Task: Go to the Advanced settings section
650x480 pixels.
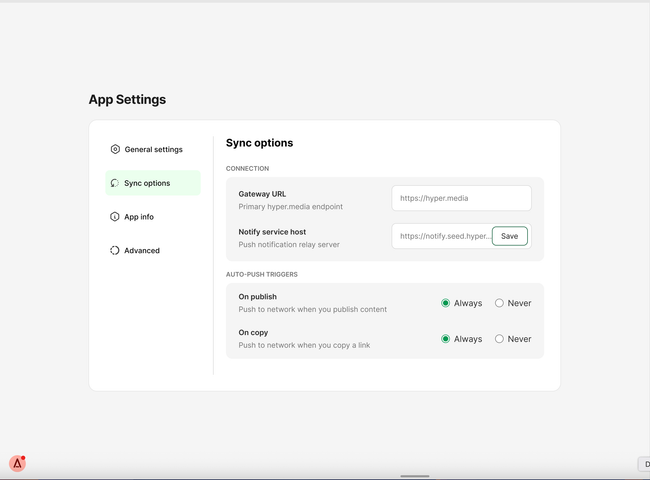Action: [142, 251]
